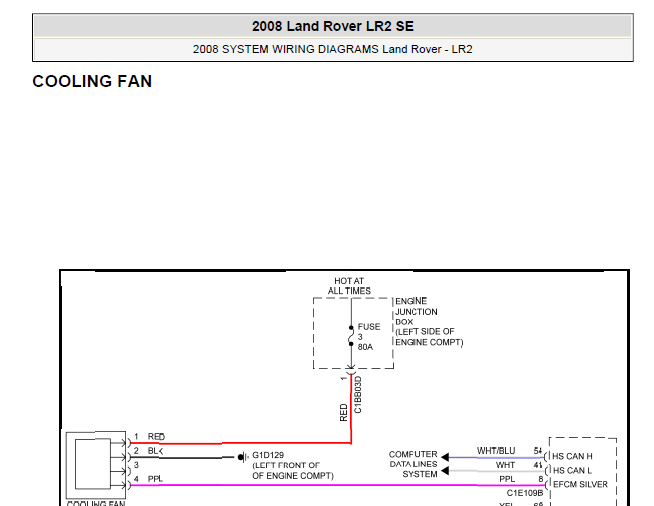Click the 'PPL' label at fan pin 4
The width and height of the screenshot is (654, 506).
(155, 479)
